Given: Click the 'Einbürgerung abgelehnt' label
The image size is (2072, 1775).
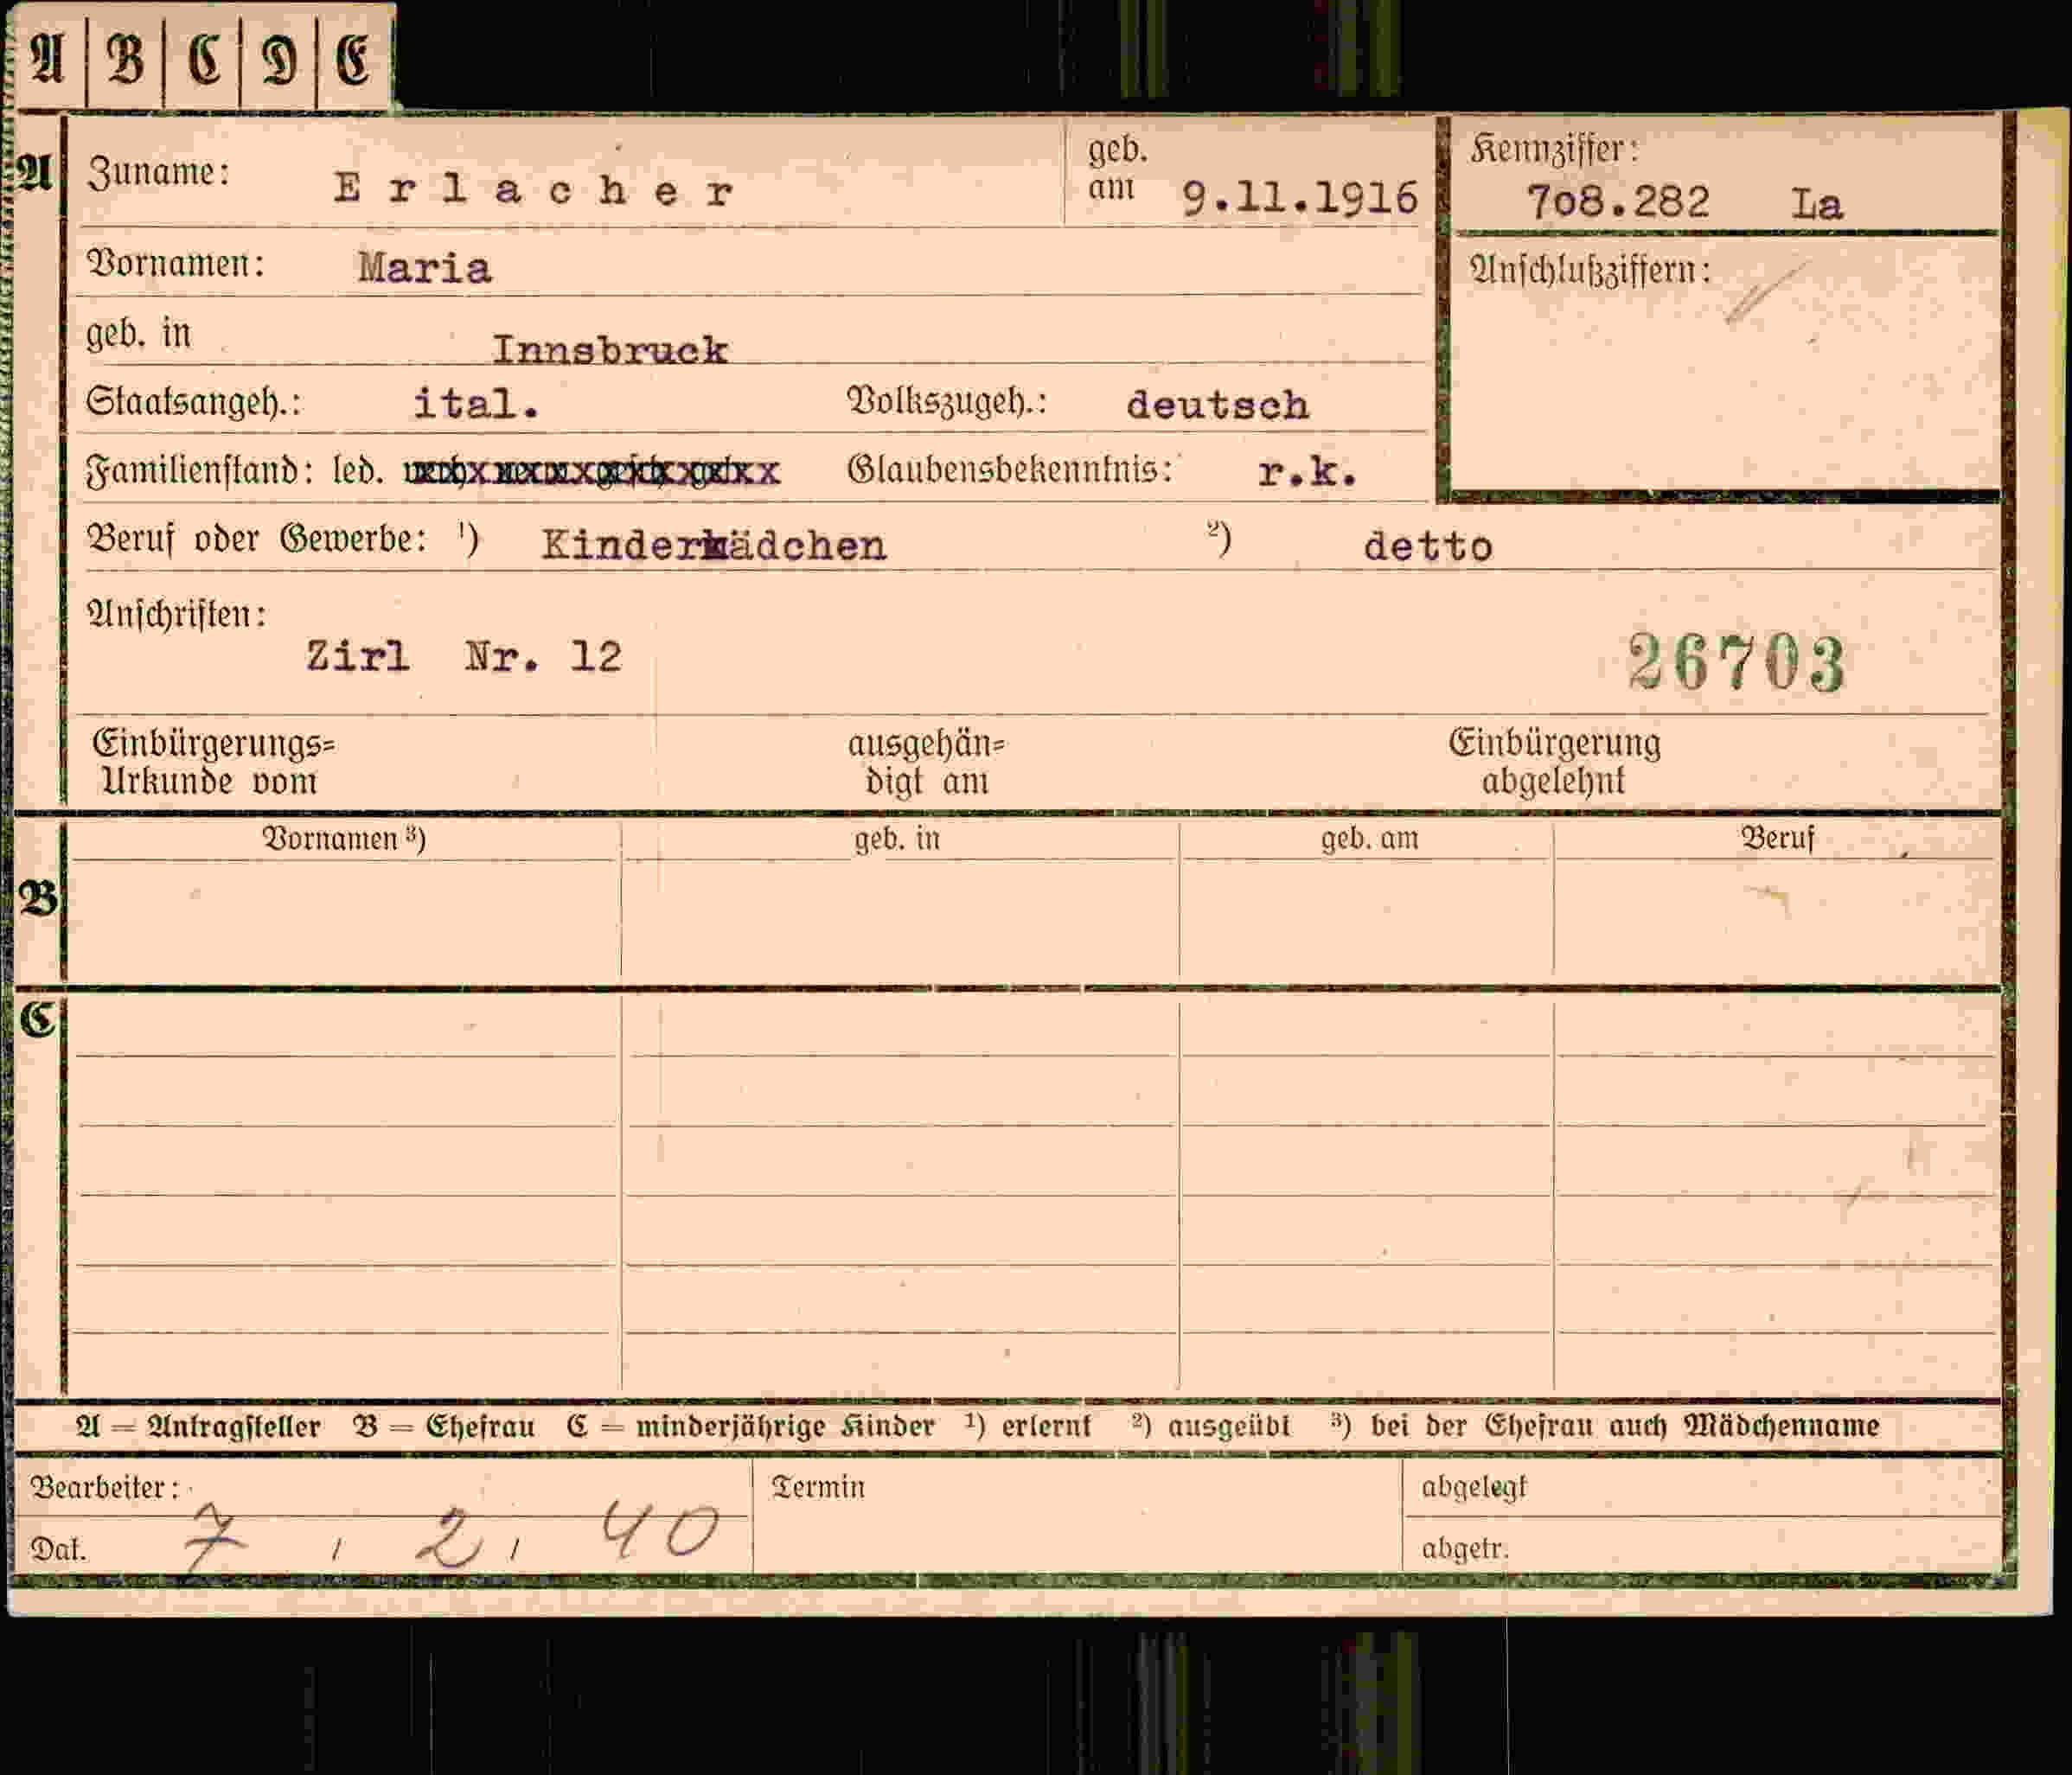Looking at the screenshot, I should pos(1554,761).
